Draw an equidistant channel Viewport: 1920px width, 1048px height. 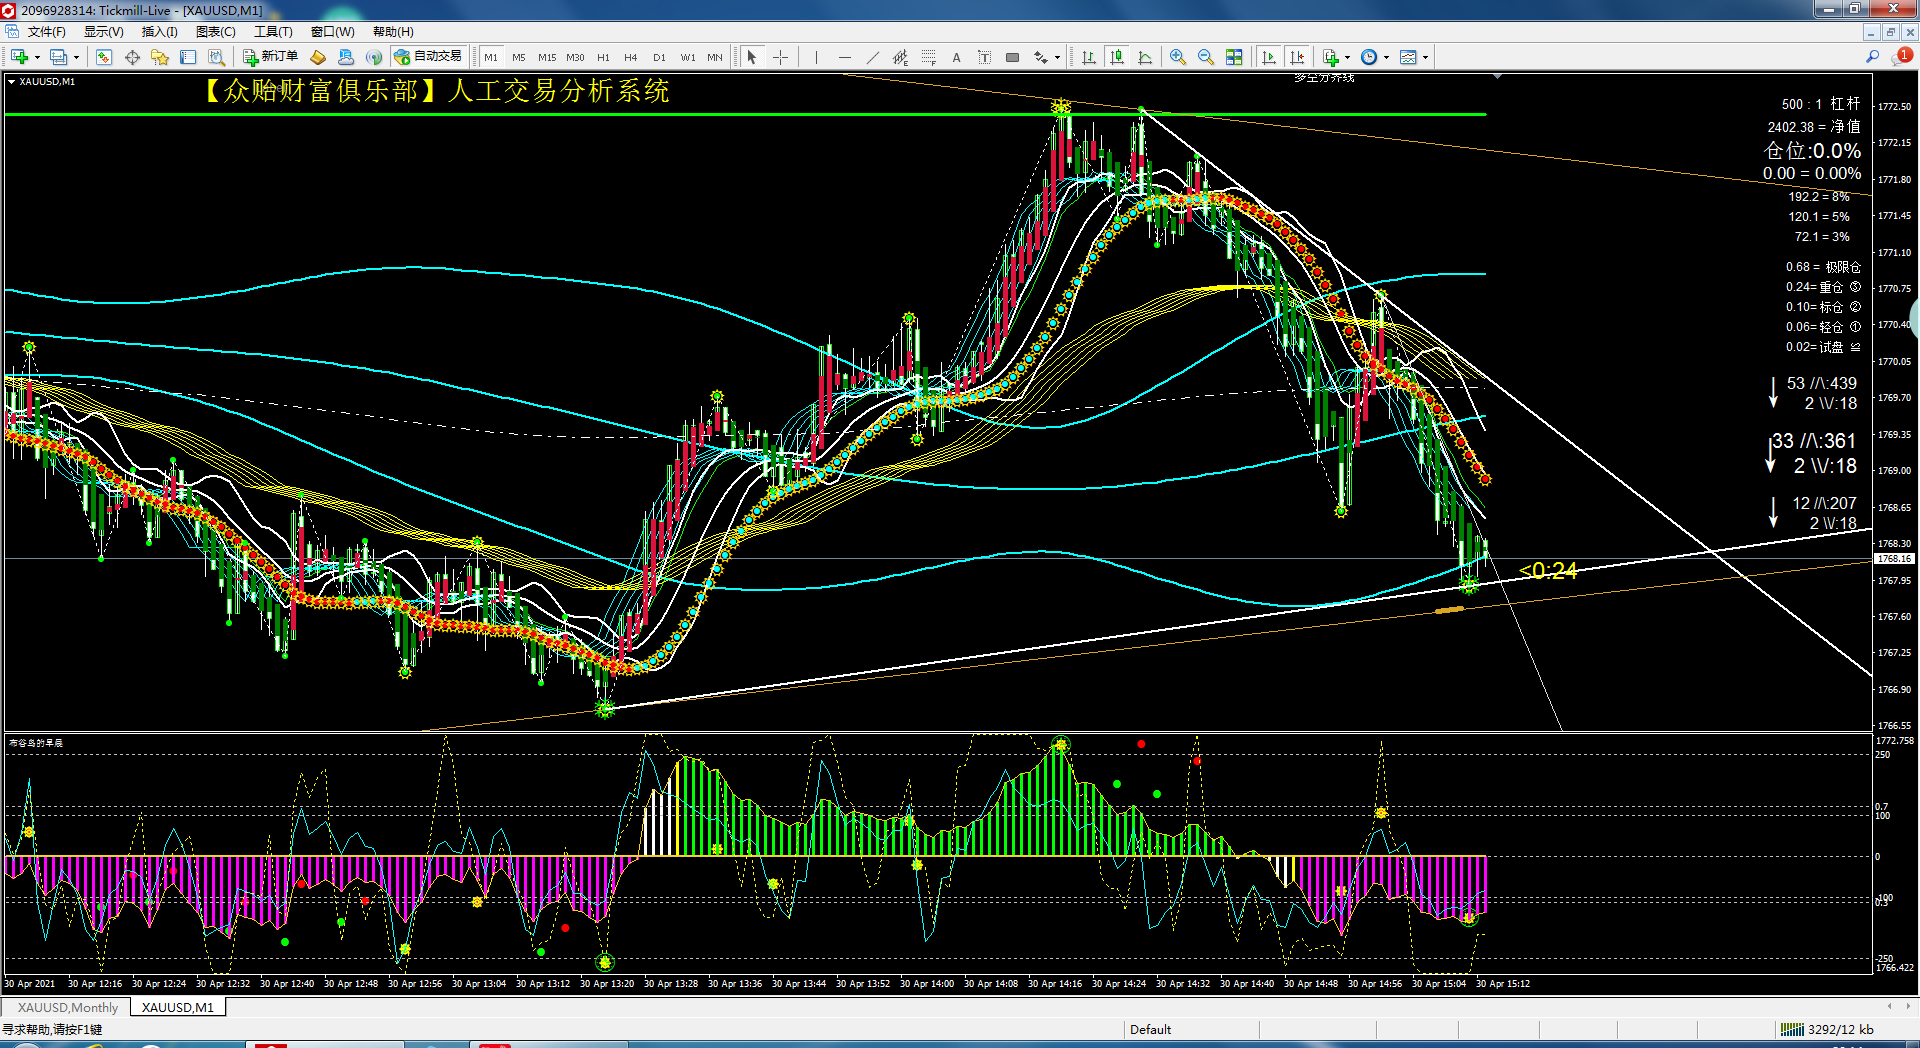pyautogui.click(x=900, y=57)
